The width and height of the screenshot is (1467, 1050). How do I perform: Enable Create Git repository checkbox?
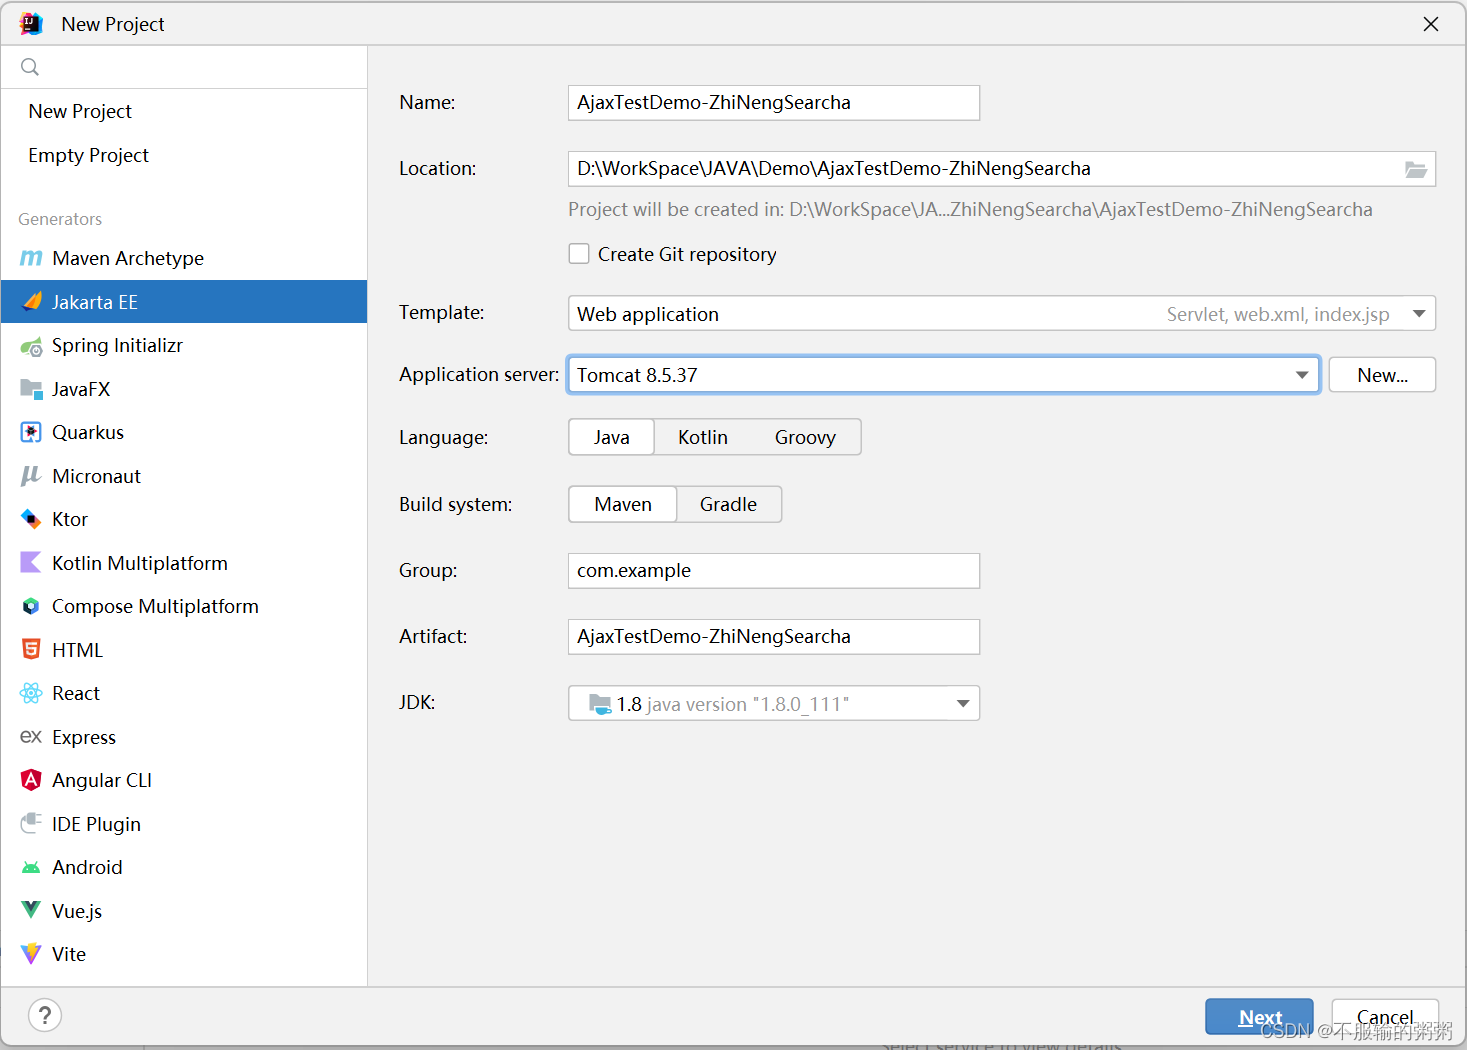579,254
